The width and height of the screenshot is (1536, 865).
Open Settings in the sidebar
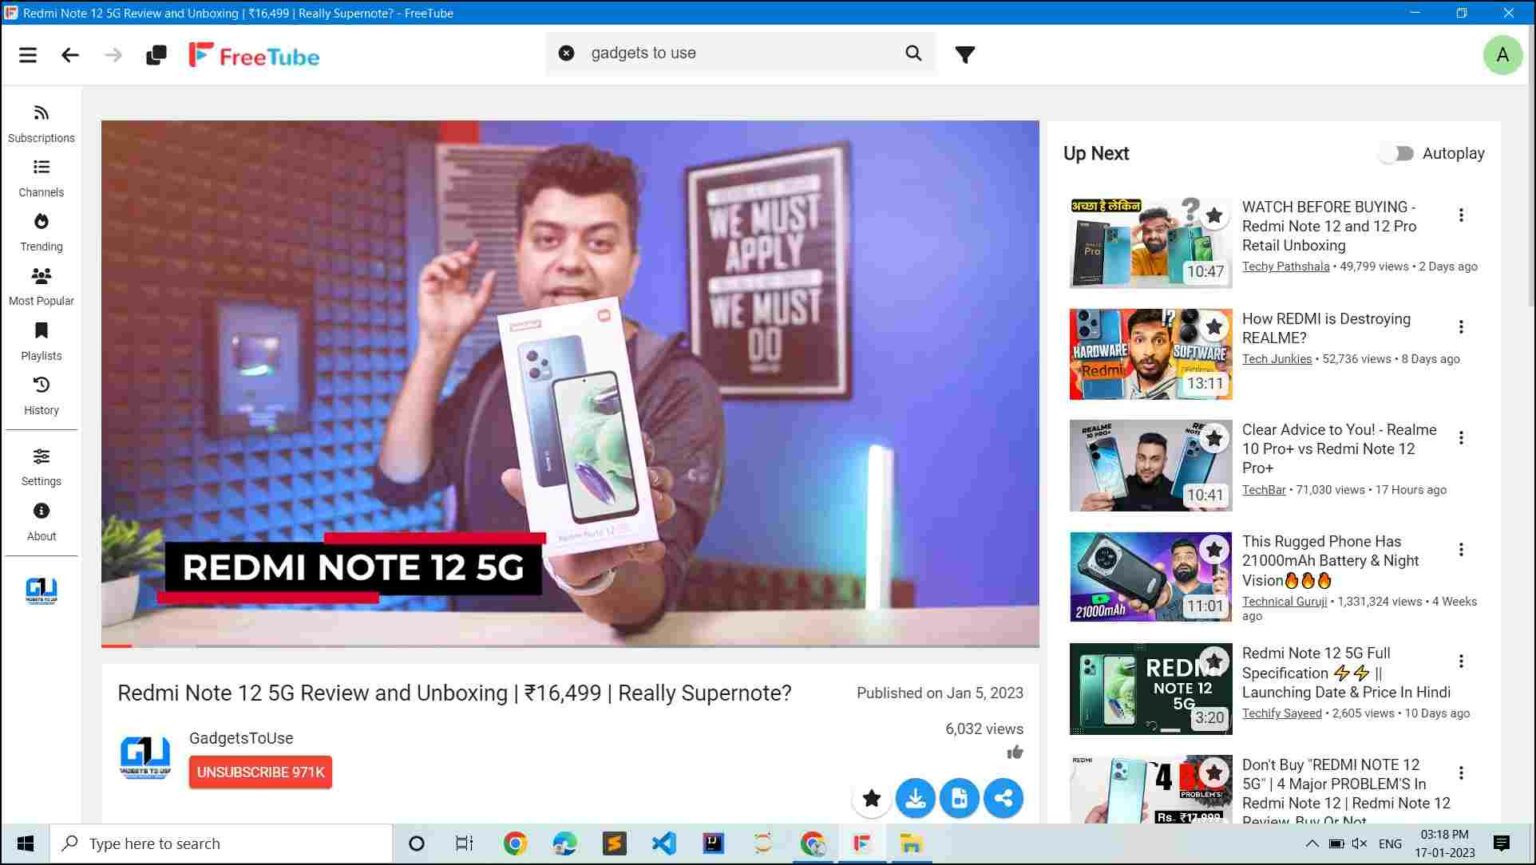click(41, 467)
